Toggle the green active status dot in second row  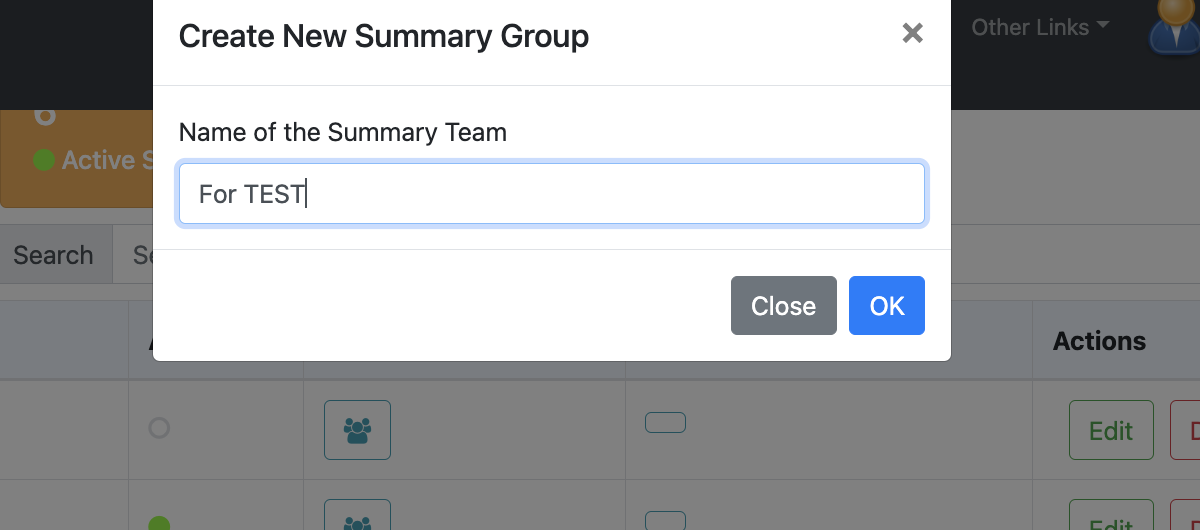click(x=159, y=523)
